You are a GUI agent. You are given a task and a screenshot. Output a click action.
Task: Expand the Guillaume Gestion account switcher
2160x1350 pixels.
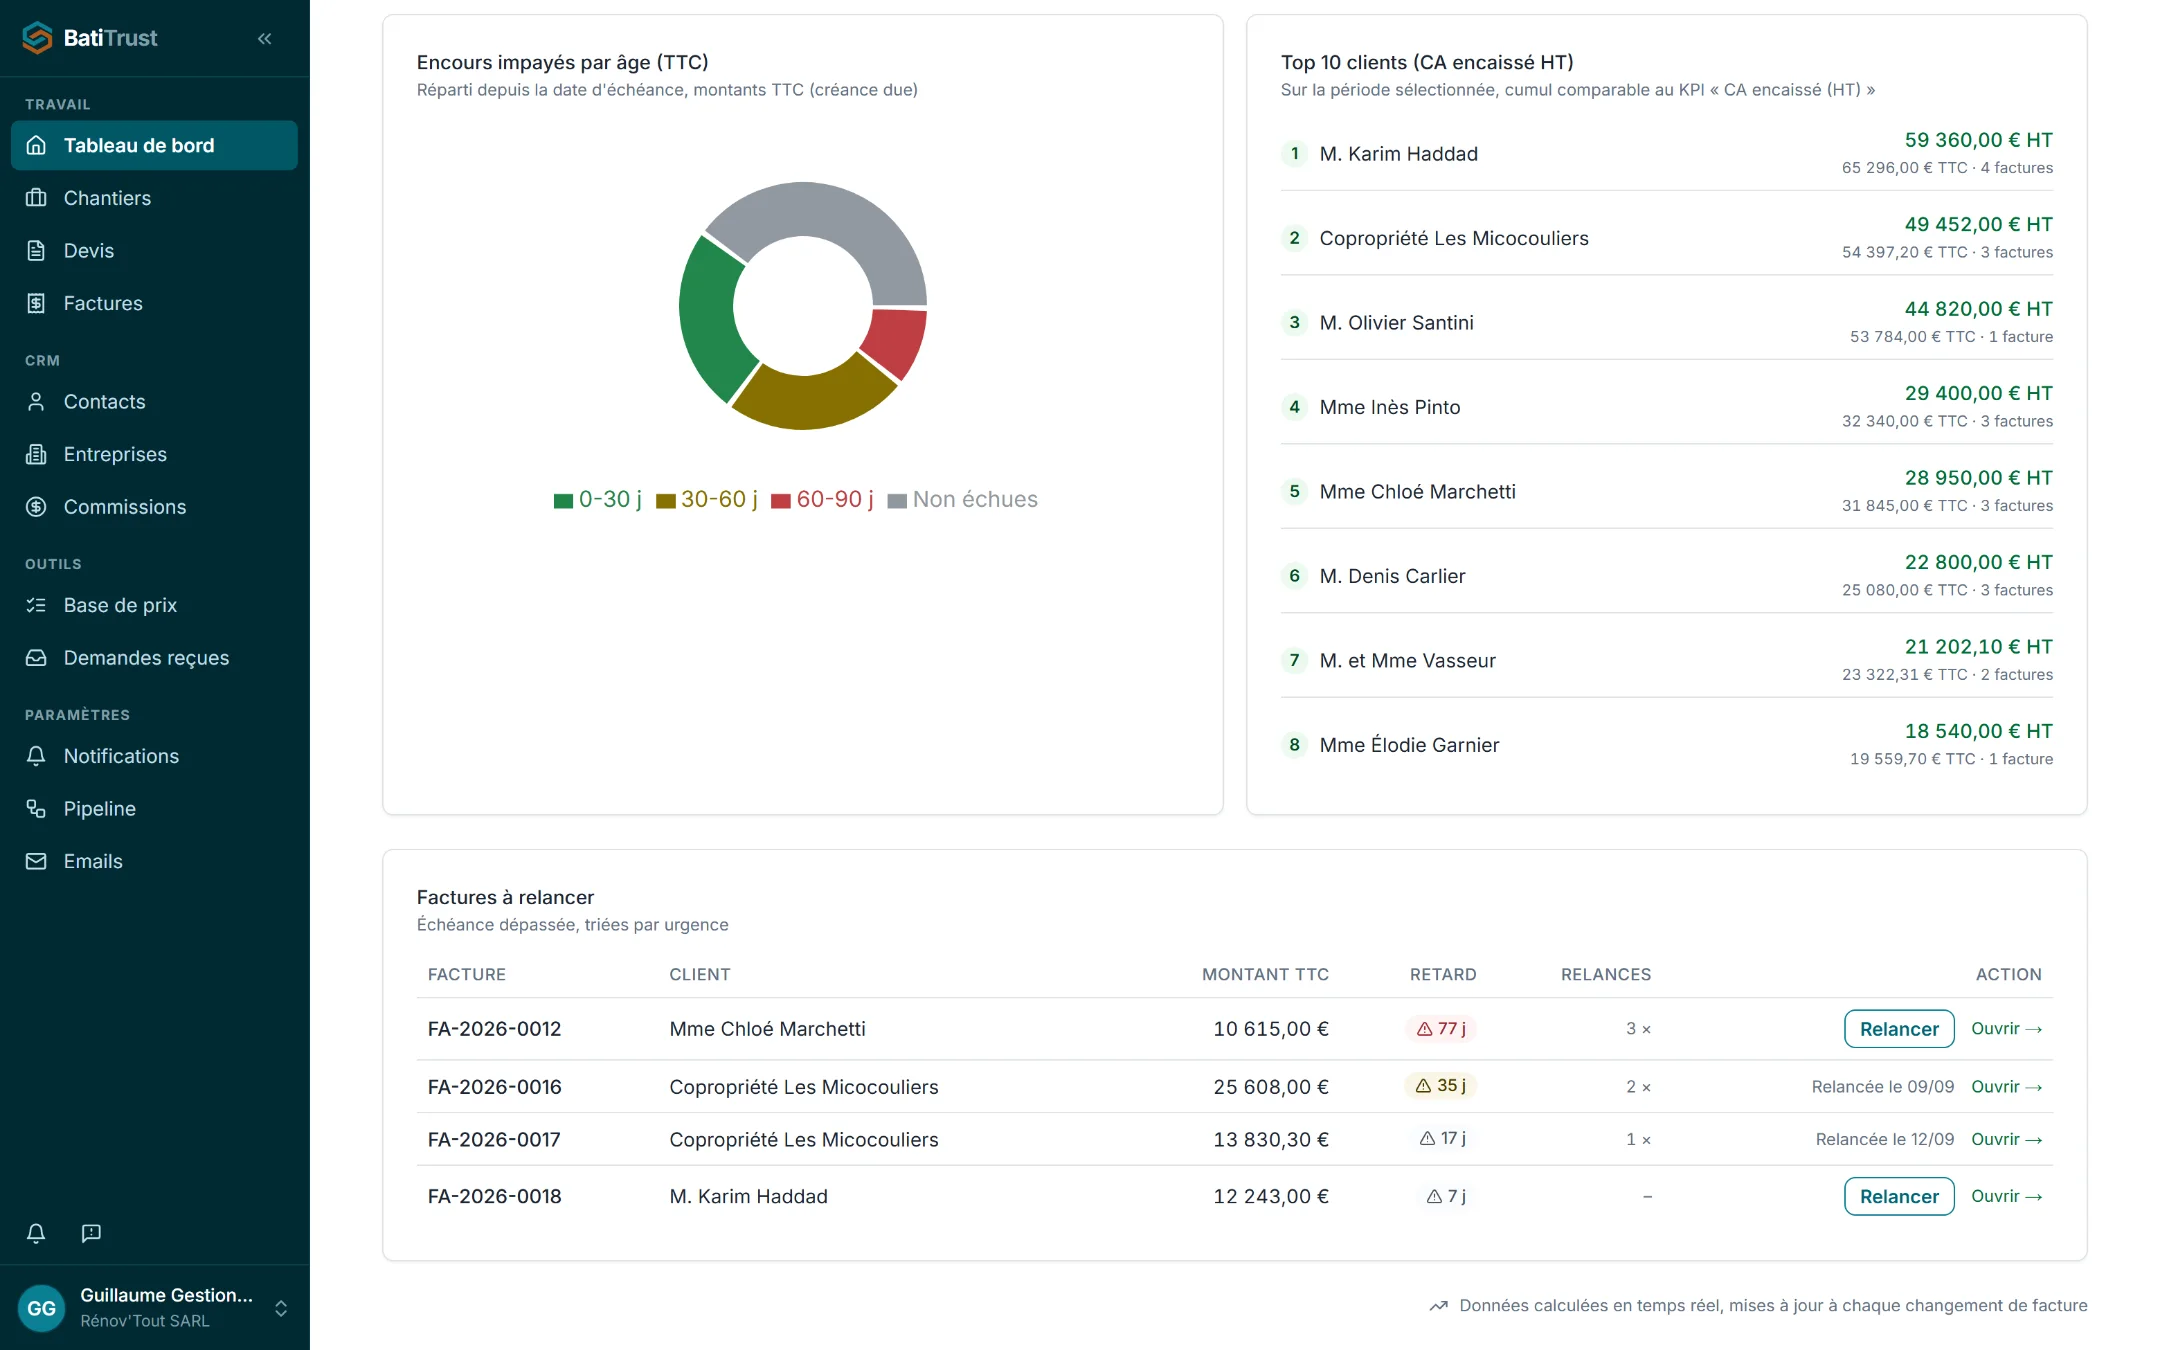tap(281, 1308)
